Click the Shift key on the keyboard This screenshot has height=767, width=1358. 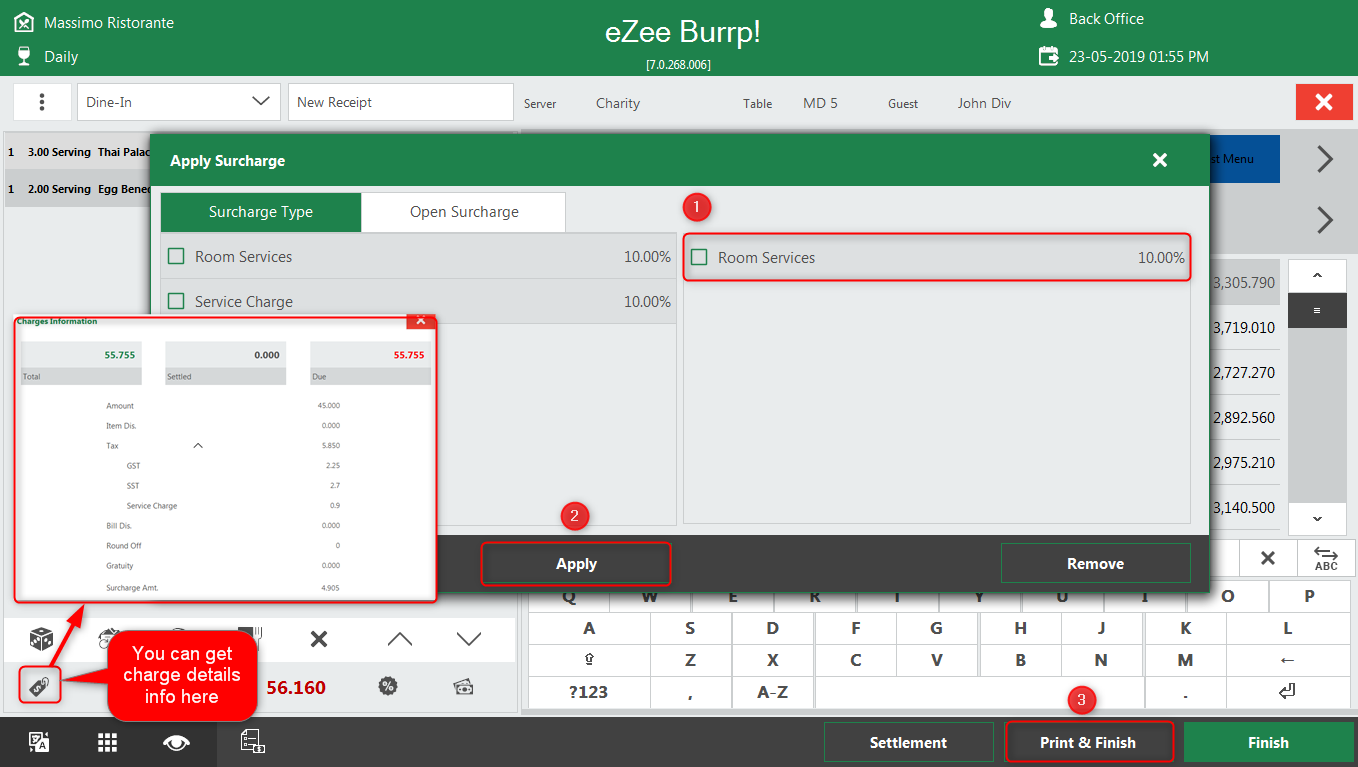589,660
